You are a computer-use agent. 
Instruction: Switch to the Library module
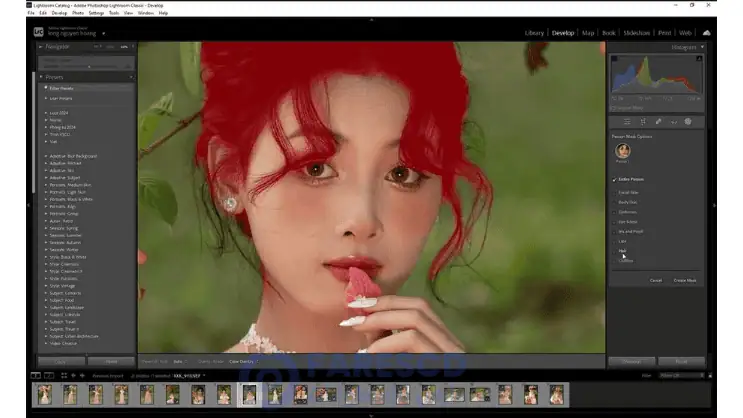(x=535, y=33)
